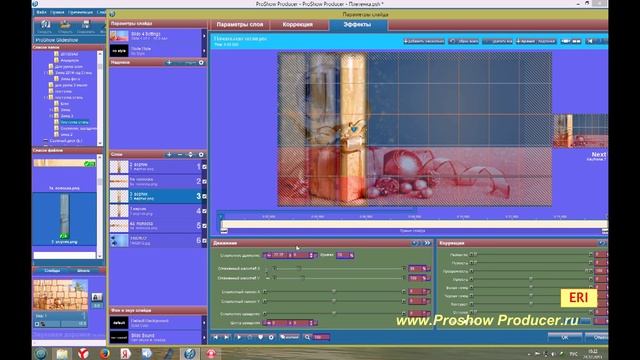Expand the Slide 4 Settings arrow
Viewport: 640px width, 360px height.
coord(204,36)
